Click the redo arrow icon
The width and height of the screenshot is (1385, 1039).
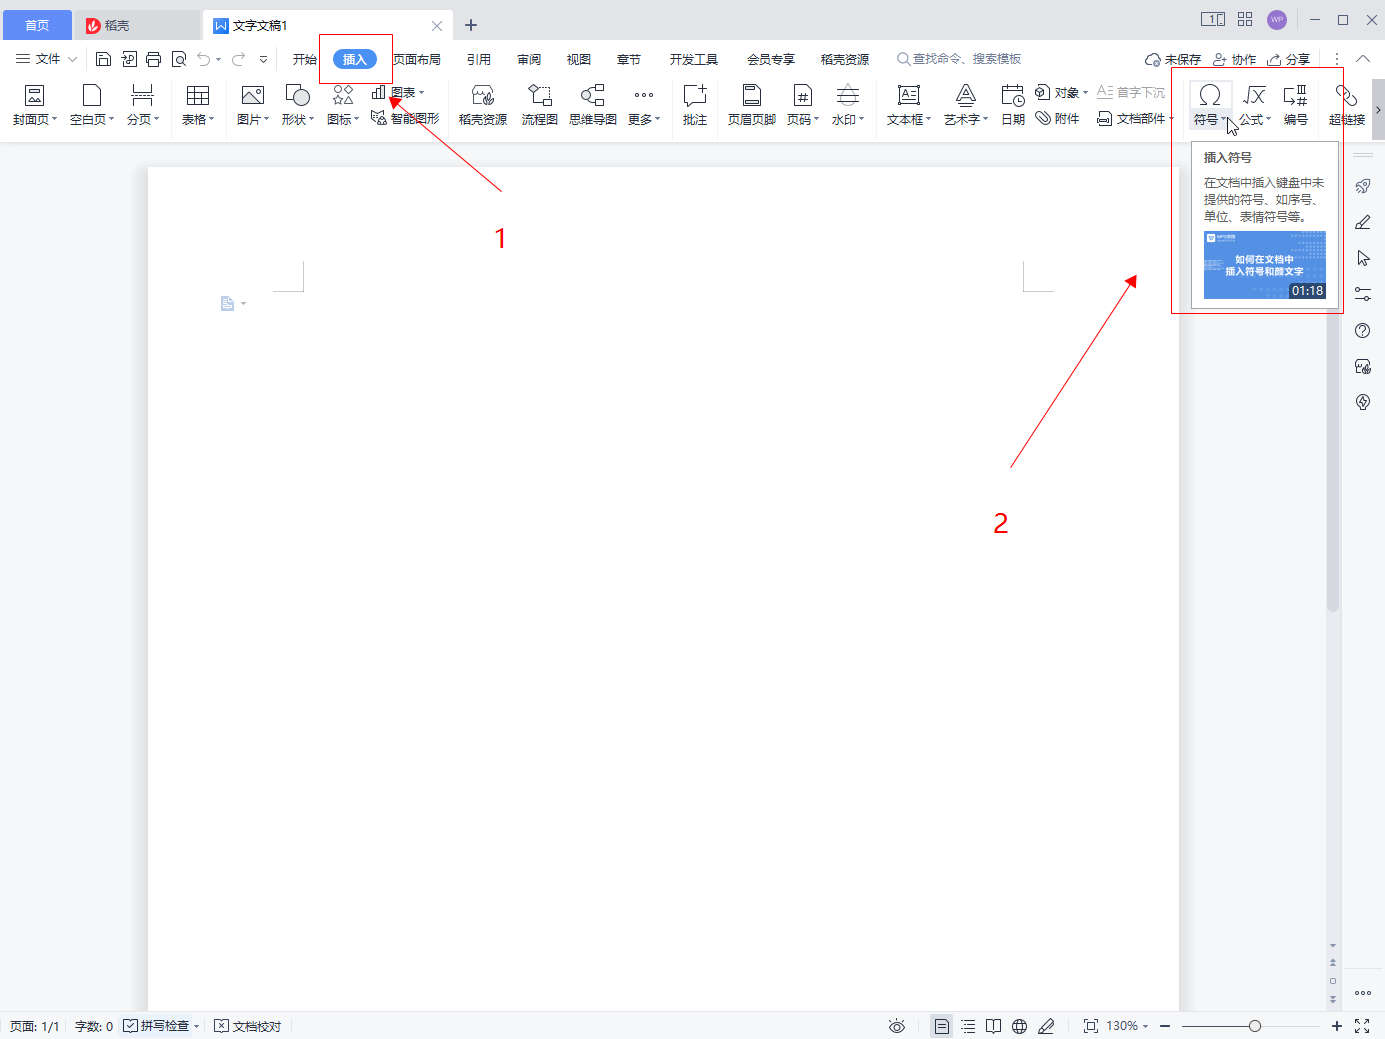[x=238, y=59]
